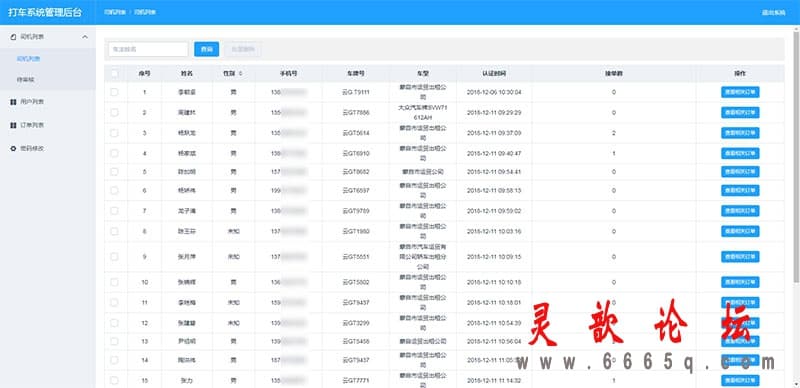Click the 认证时间 column header
The width and height of the screenshot is (800, 388).
click(494, 74)
